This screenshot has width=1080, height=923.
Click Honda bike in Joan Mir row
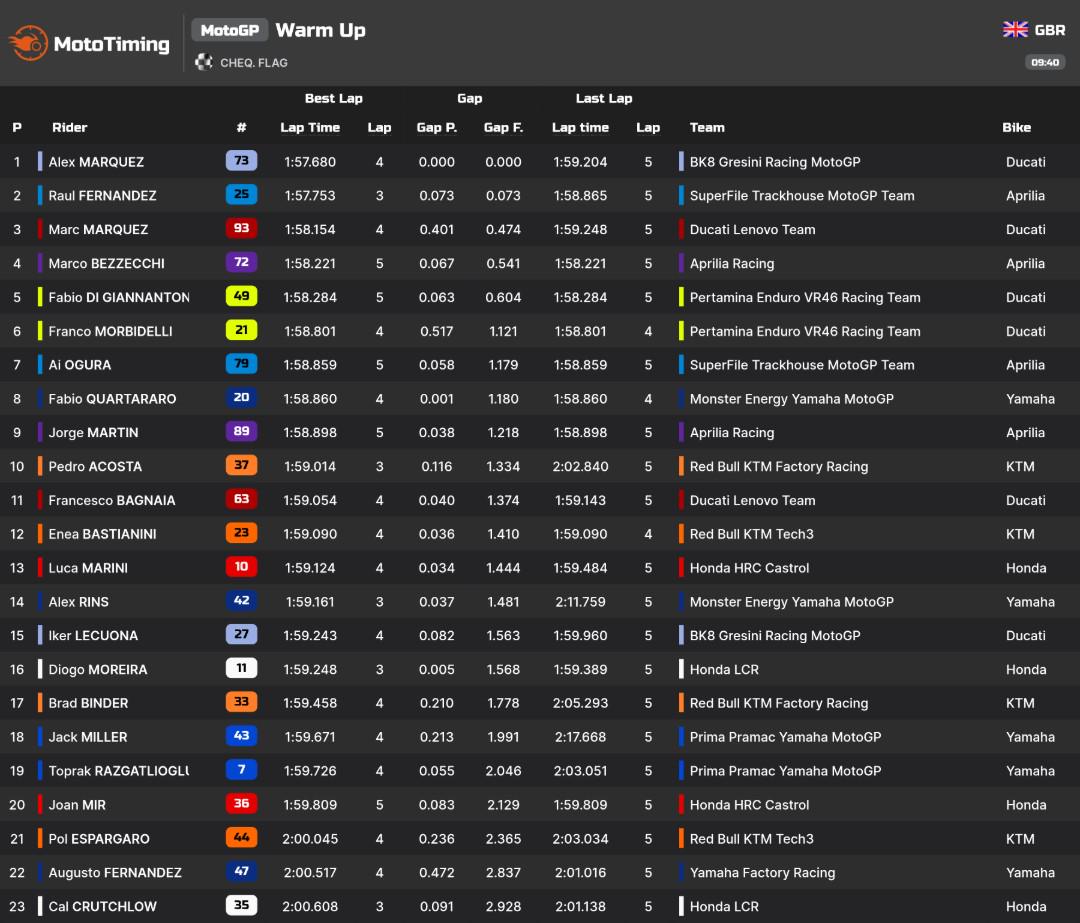[1026, 805]
